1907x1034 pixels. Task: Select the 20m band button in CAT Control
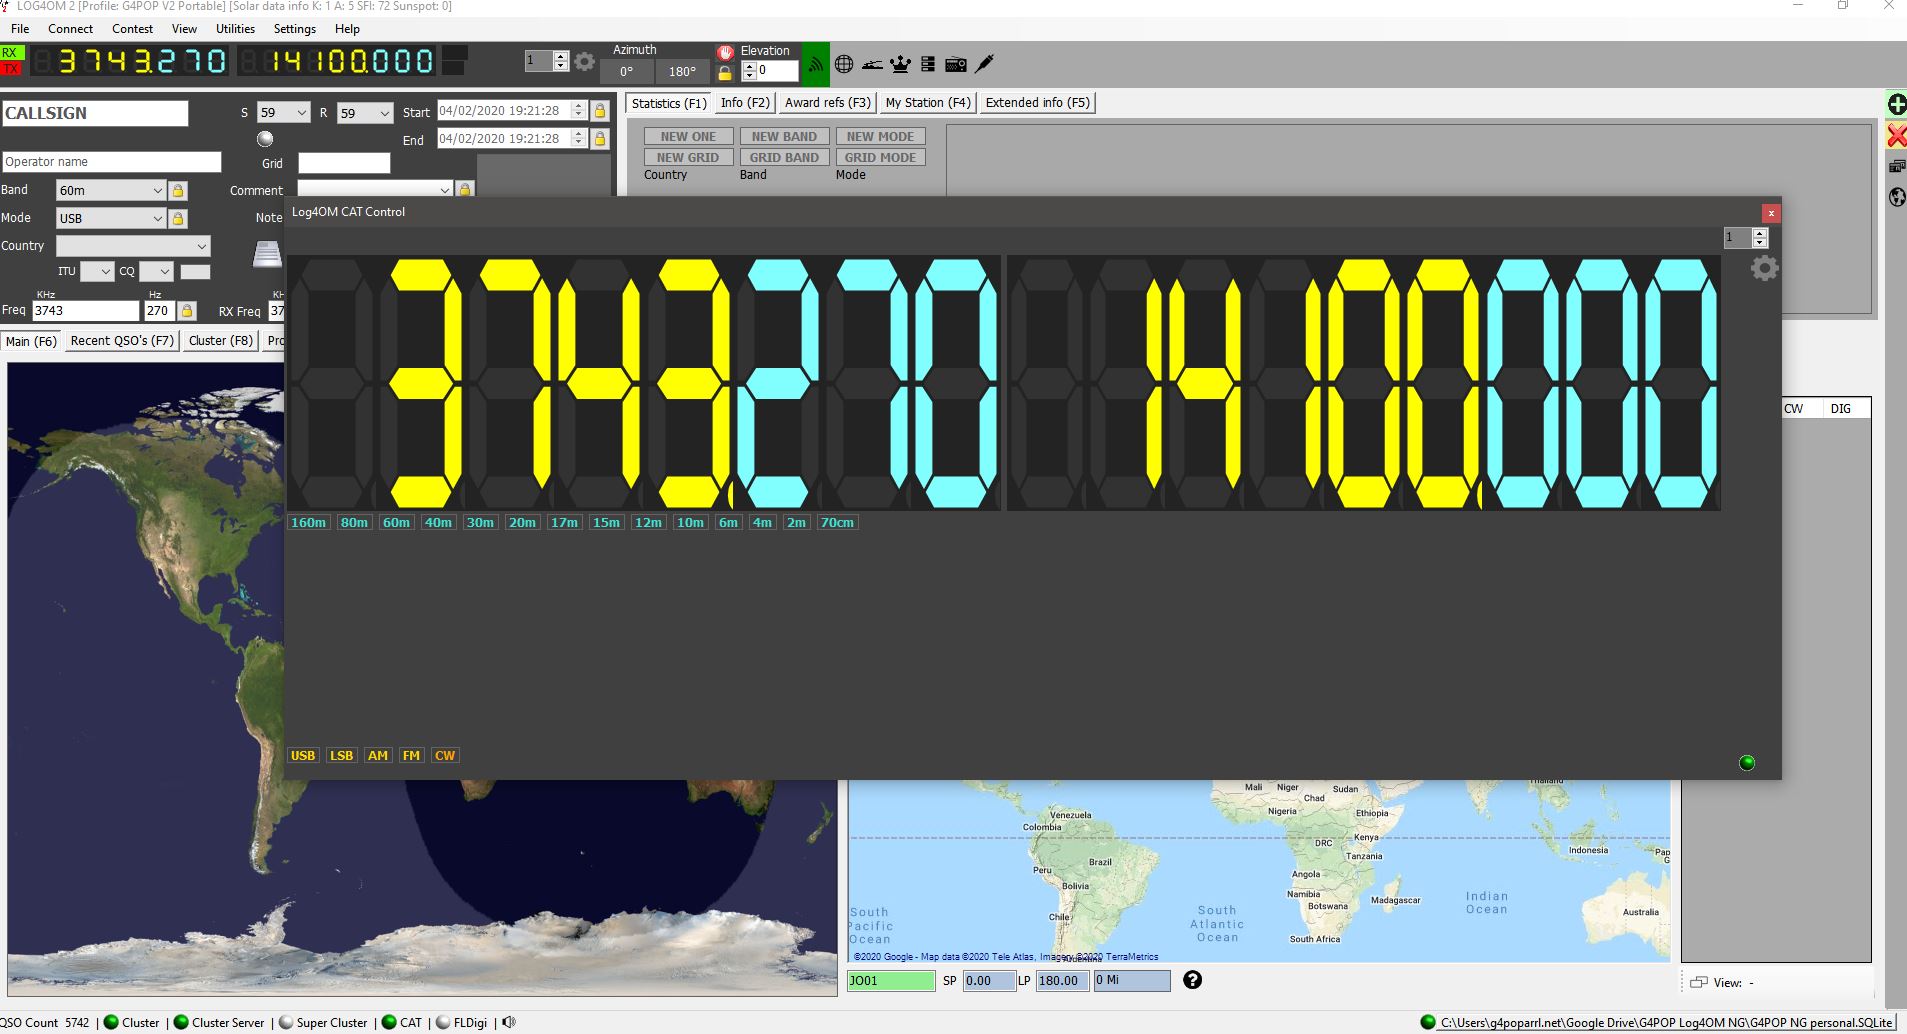tap(522, 522)
